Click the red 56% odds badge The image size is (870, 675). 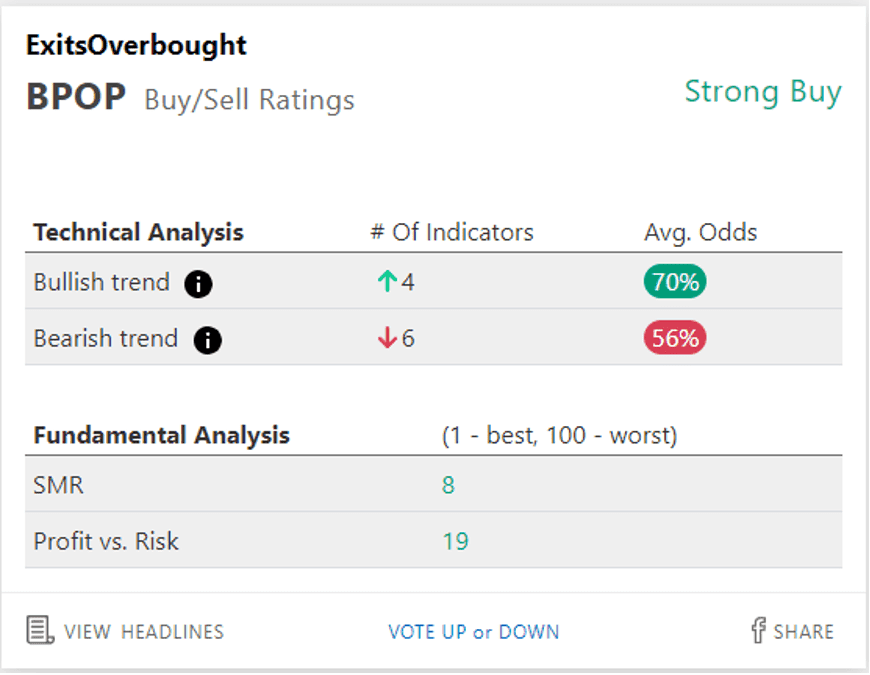point(675,339)
